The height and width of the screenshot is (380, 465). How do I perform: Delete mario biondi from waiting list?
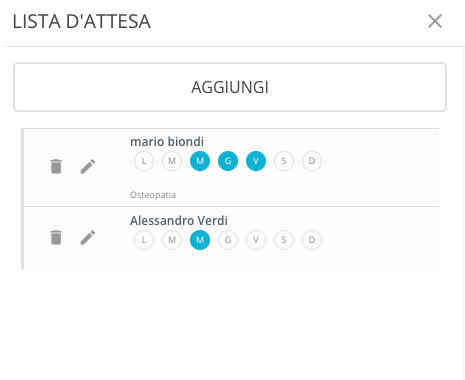56,166
